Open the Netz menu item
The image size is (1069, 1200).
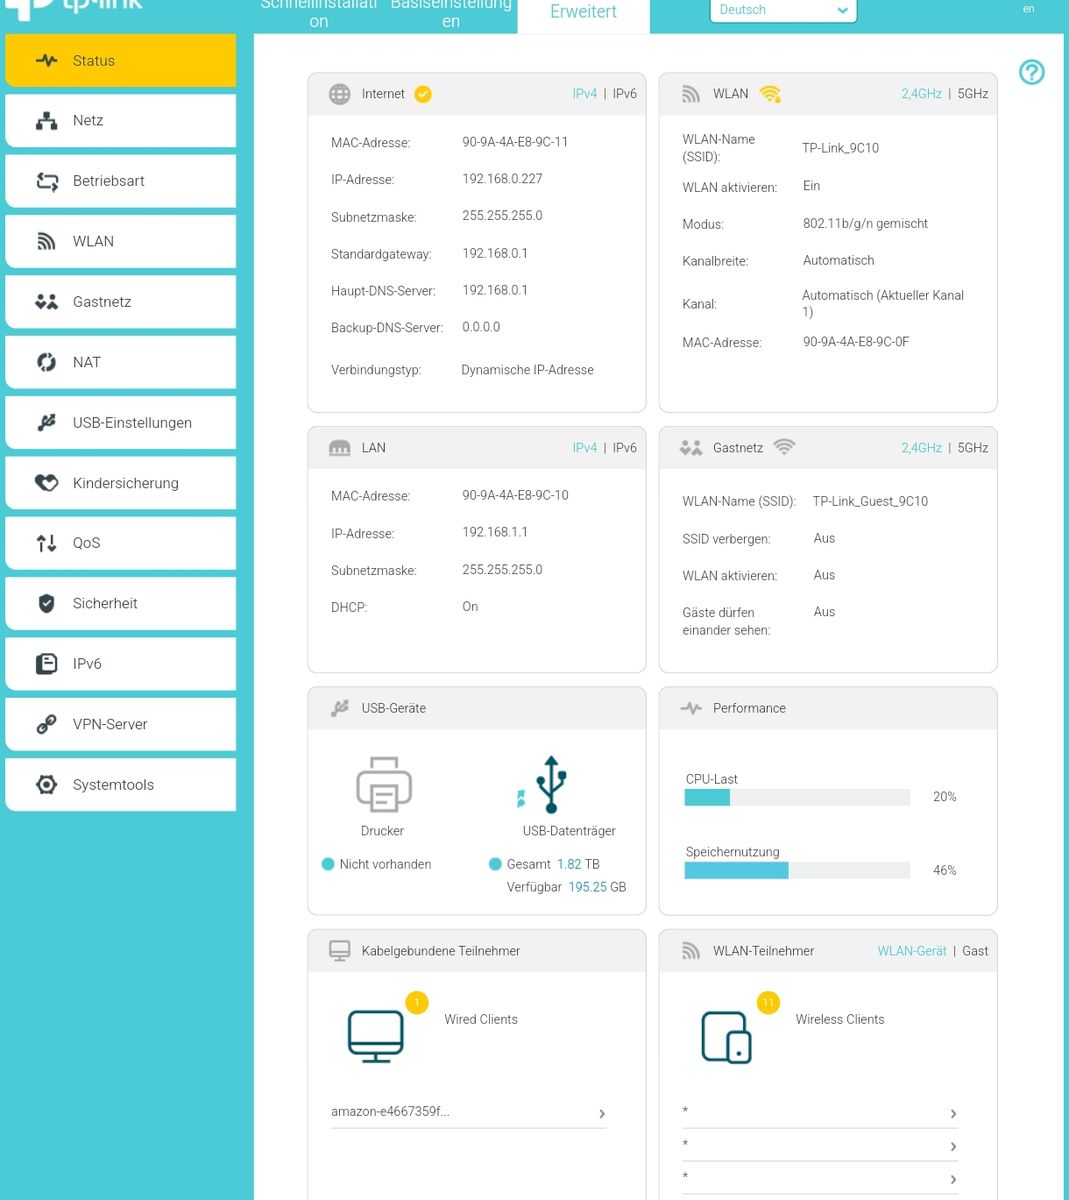pyautogui.click(x=121, y=121)
